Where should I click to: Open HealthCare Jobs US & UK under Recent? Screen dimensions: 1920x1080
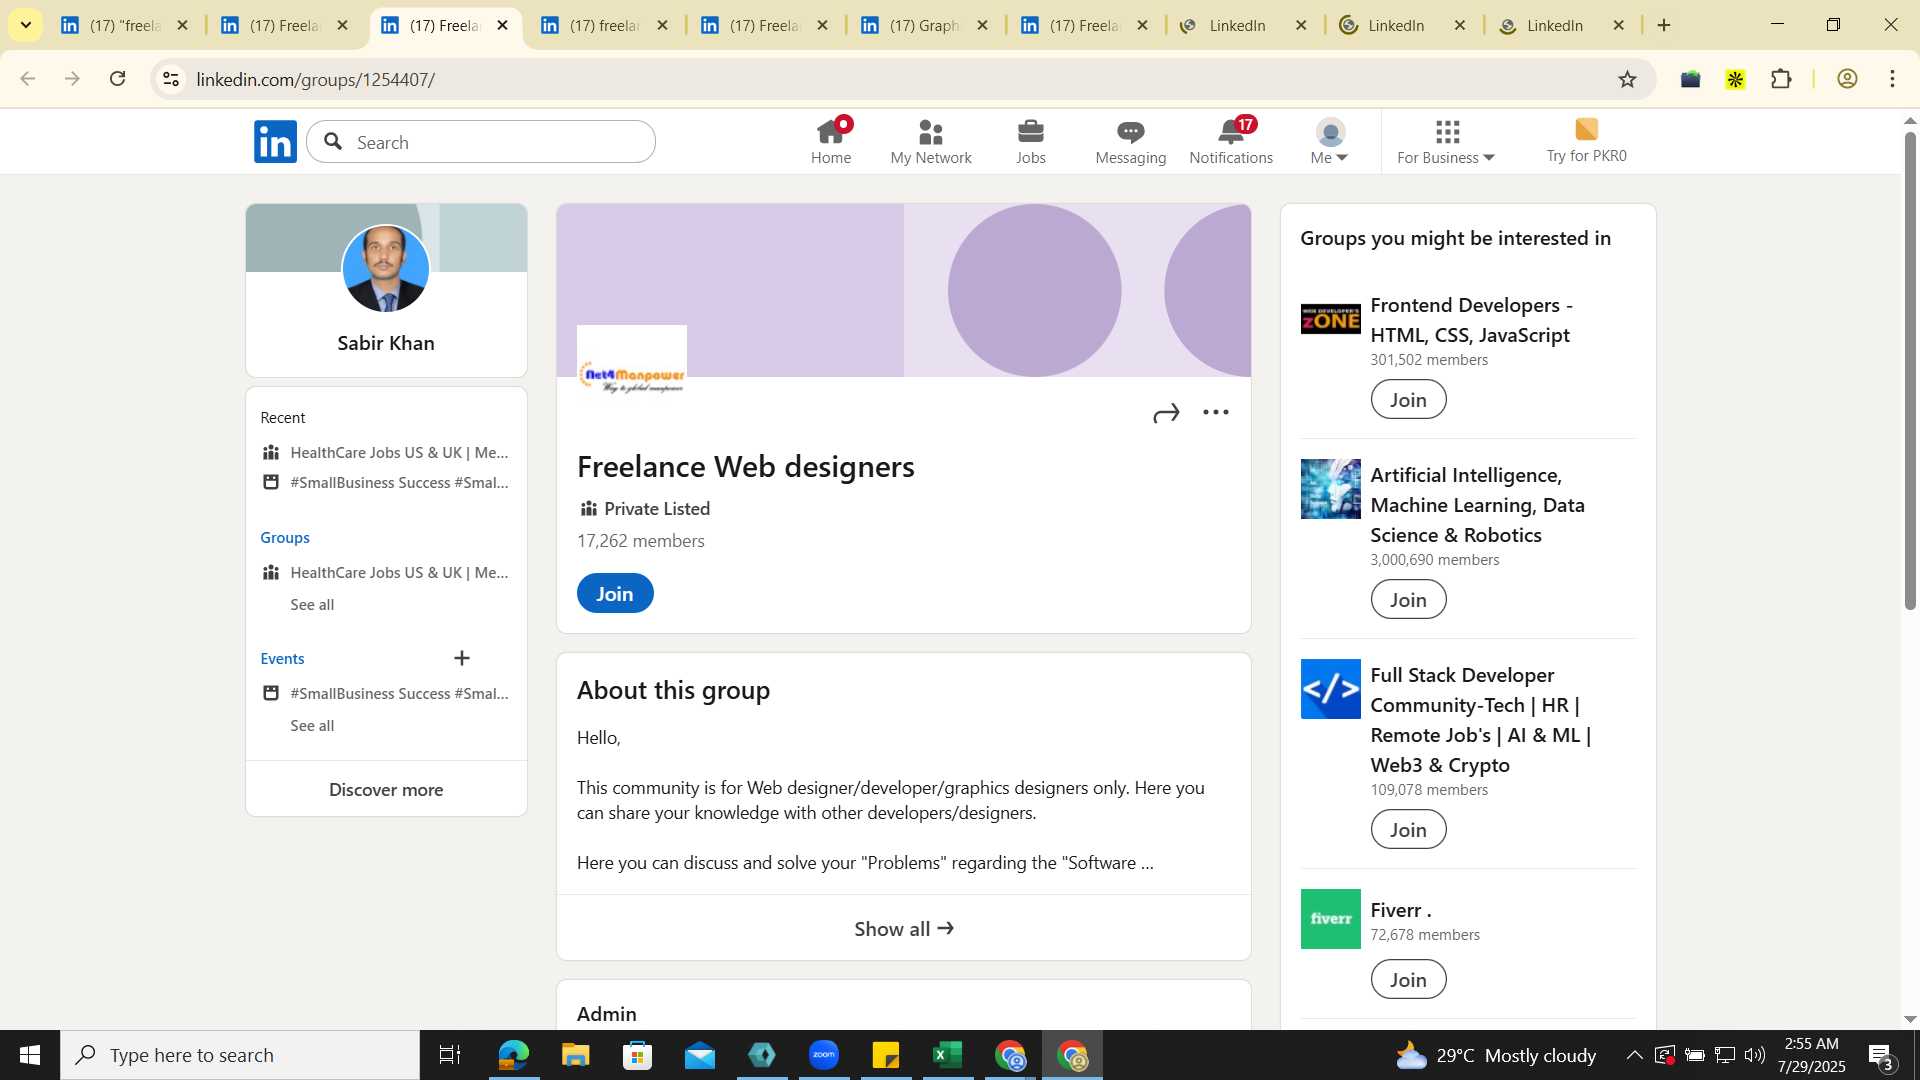(399, 452)
